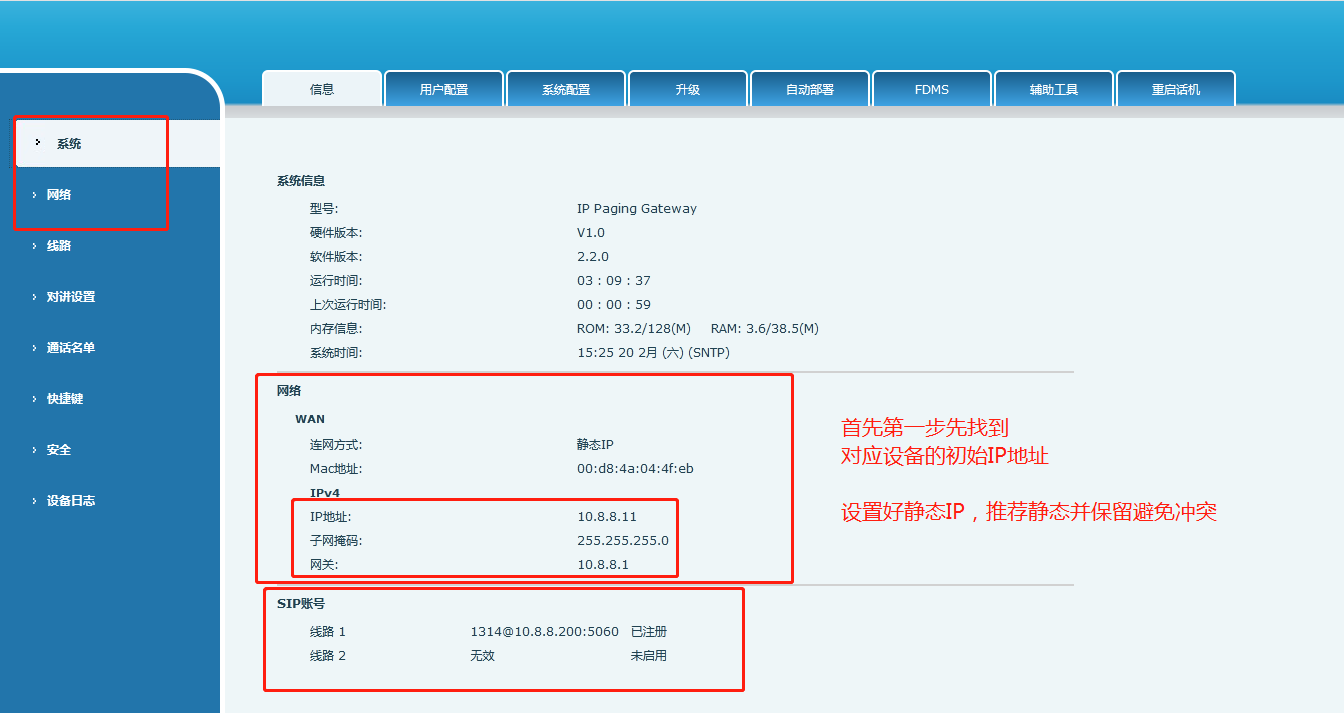
Task: Switch to the 信息 tab
Action: tap(322, 89)
